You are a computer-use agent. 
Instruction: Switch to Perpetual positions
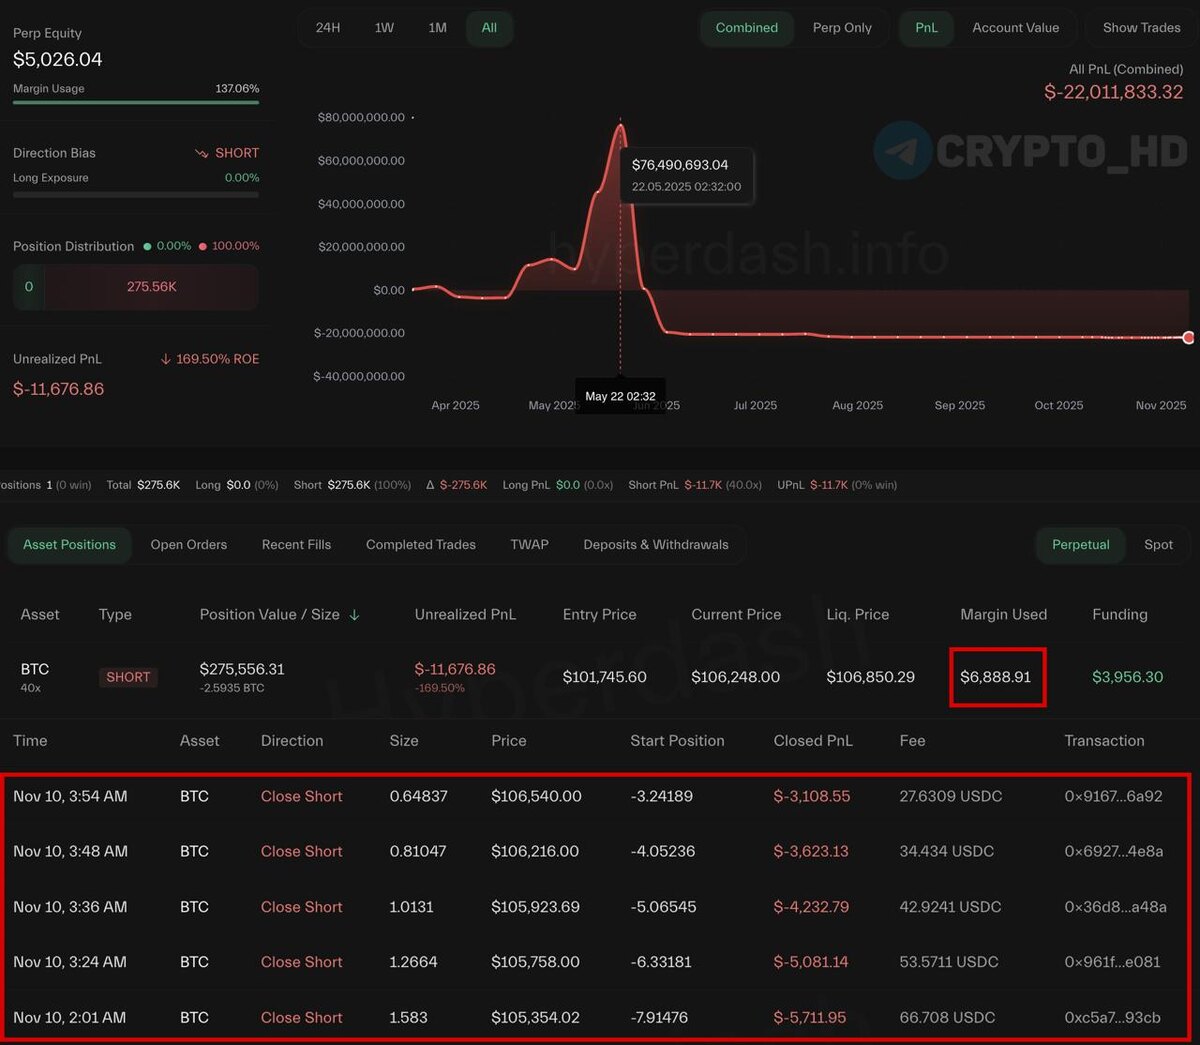[1081, 545]
